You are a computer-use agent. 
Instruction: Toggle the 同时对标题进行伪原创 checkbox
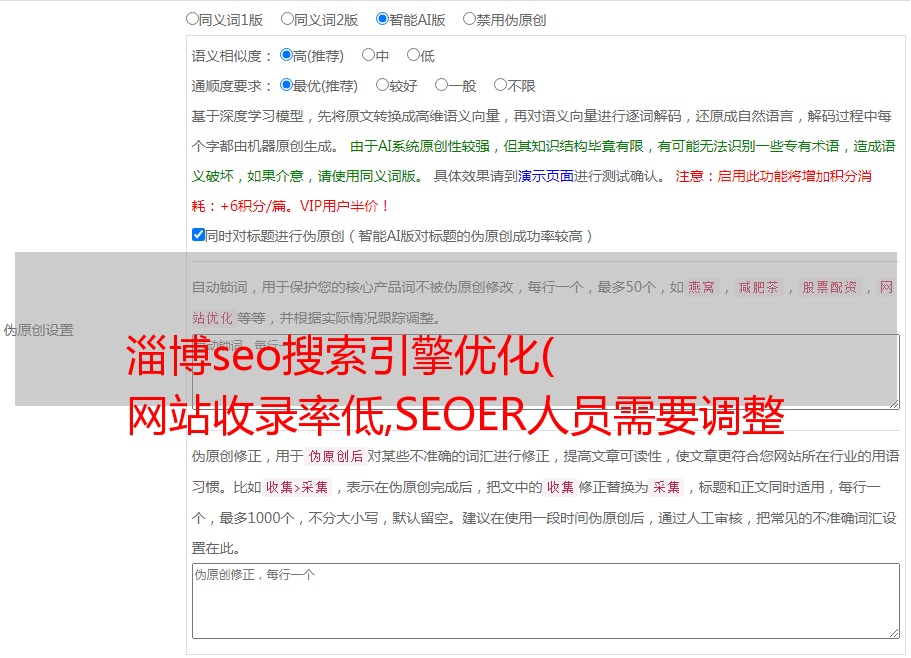click(198, 235)
